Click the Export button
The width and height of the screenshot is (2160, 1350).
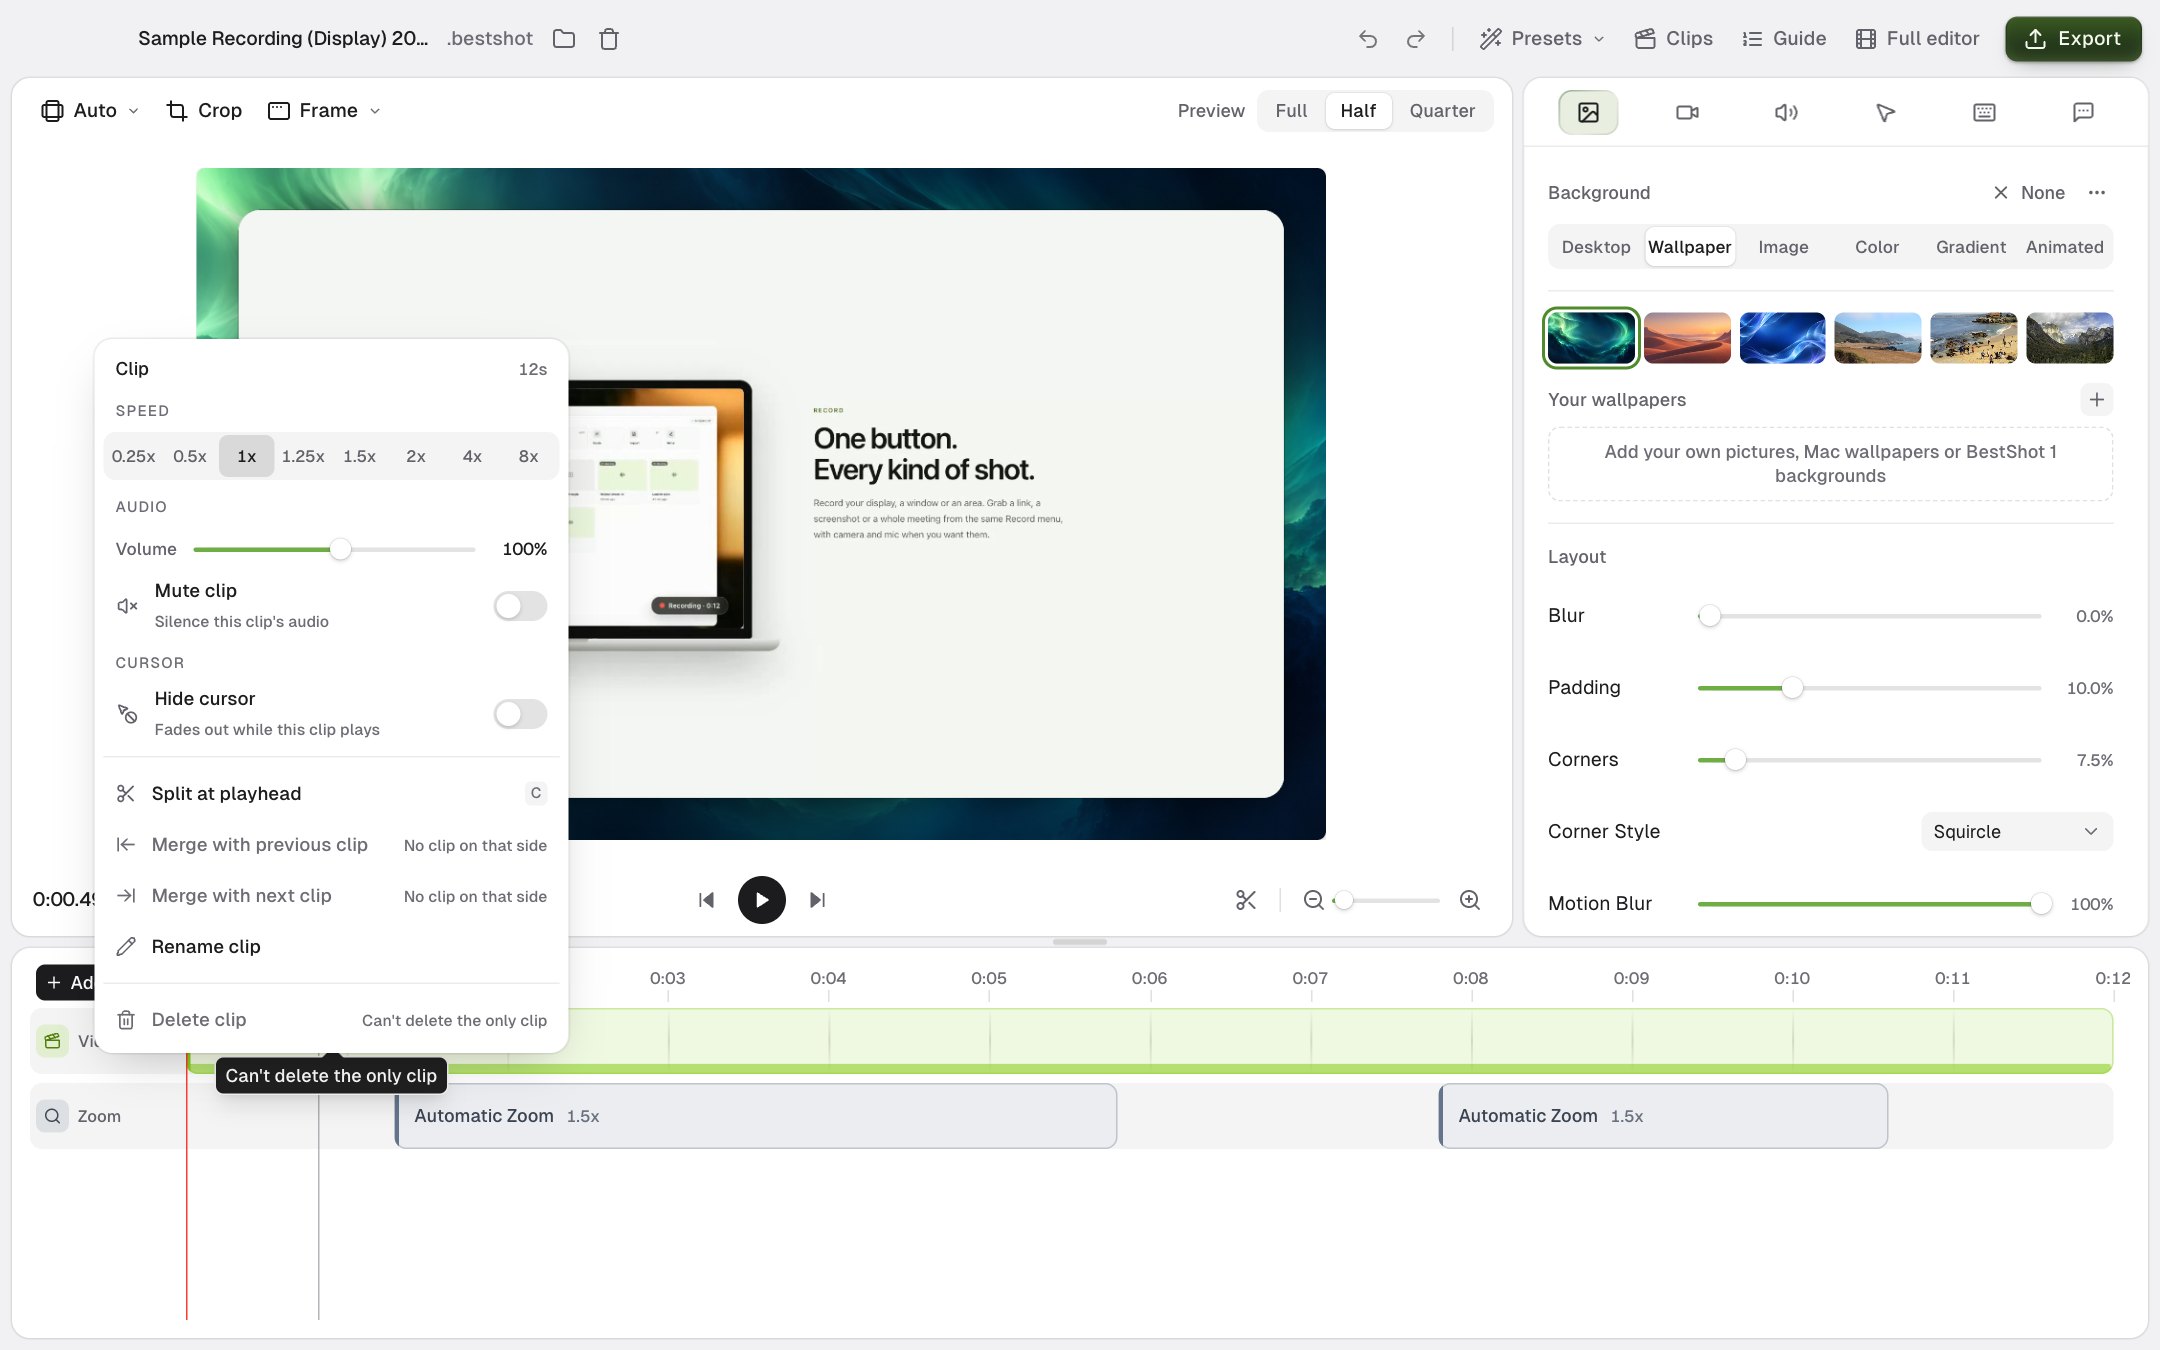click(2073, 39)
